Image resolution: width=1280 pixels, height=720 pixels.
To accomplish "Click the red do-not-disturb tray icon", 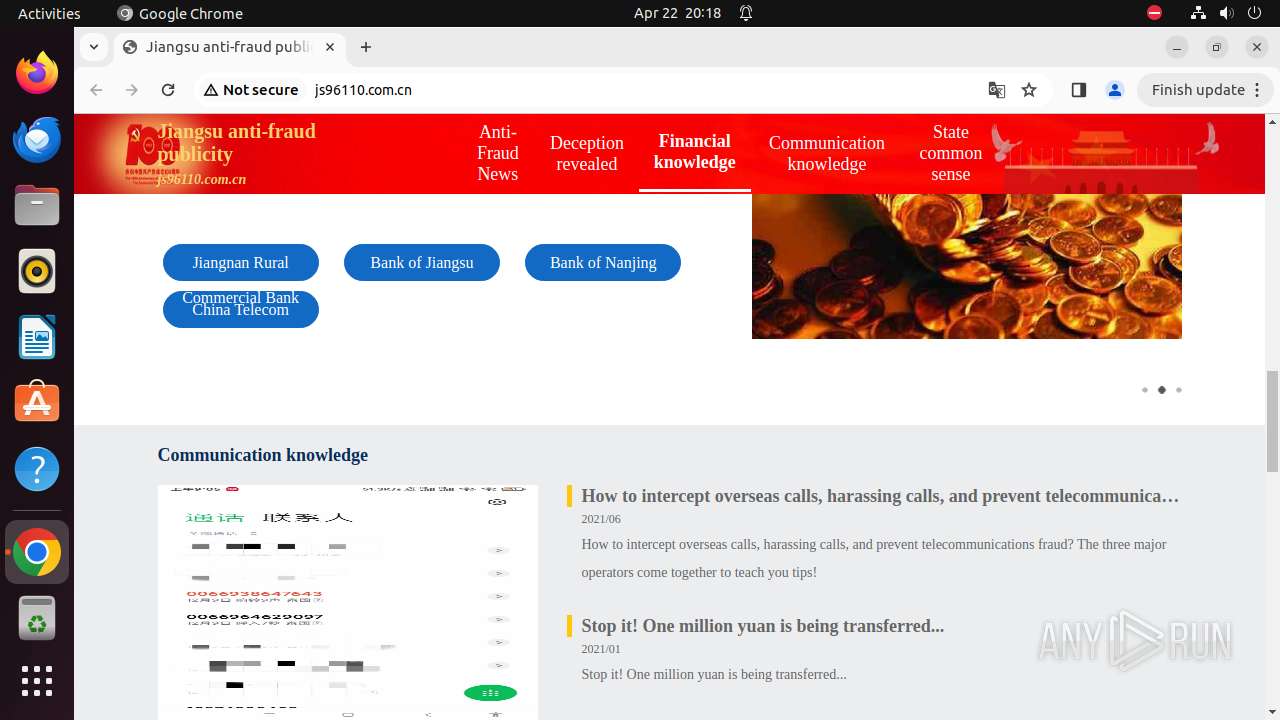I will [1154, 13].
